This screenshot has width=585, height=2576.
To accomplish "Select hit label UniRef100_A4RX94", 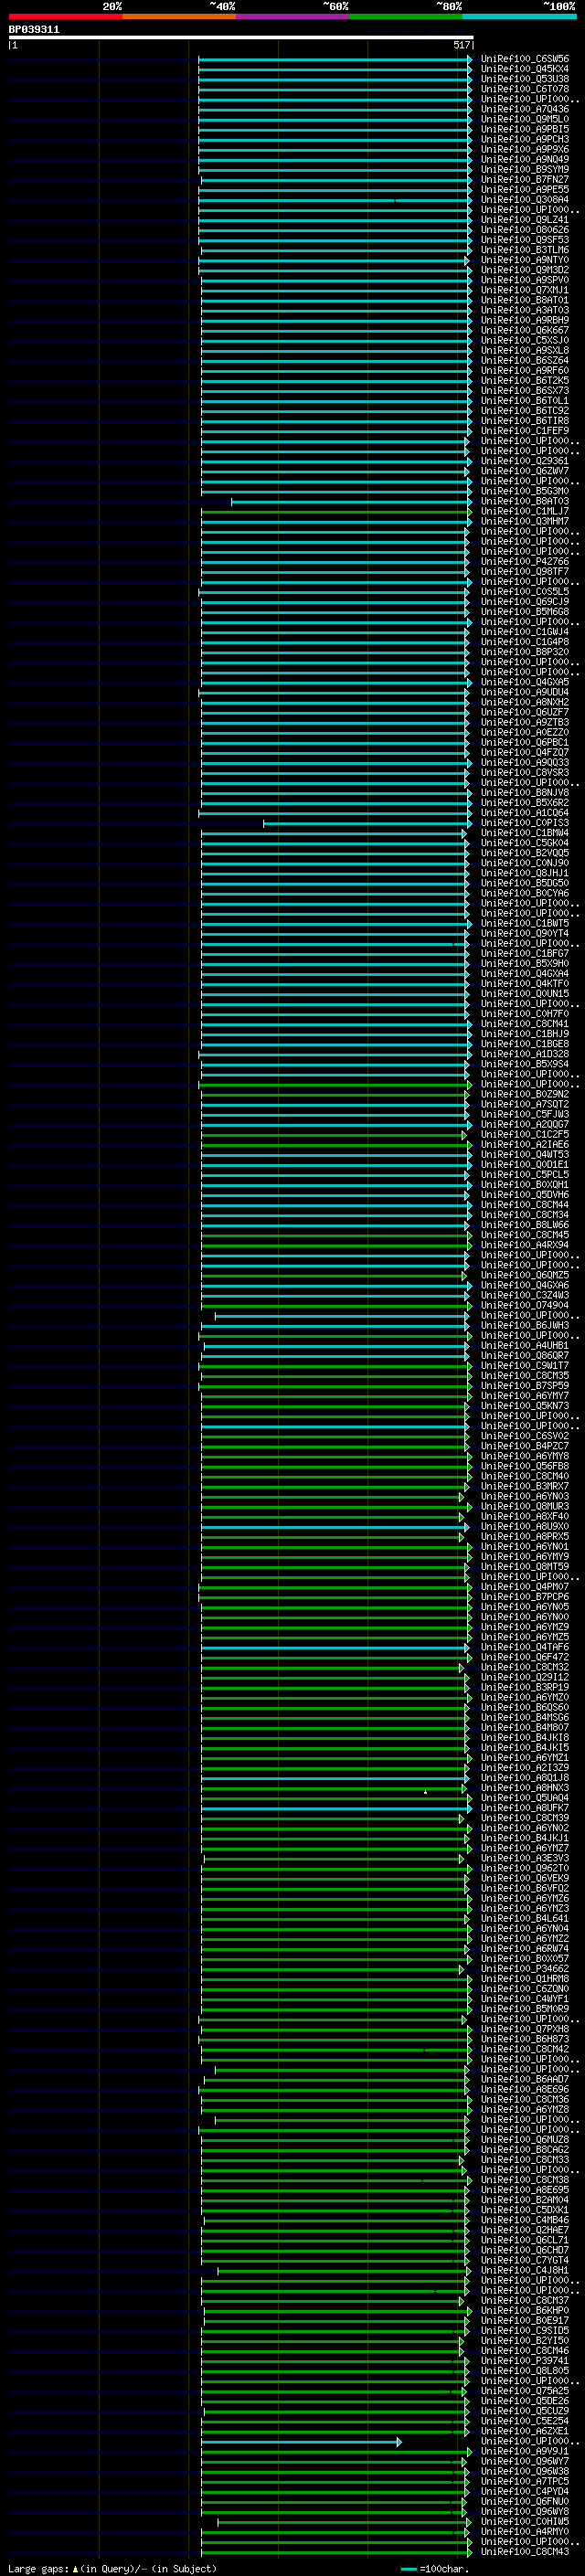I will click(525, 1245).
